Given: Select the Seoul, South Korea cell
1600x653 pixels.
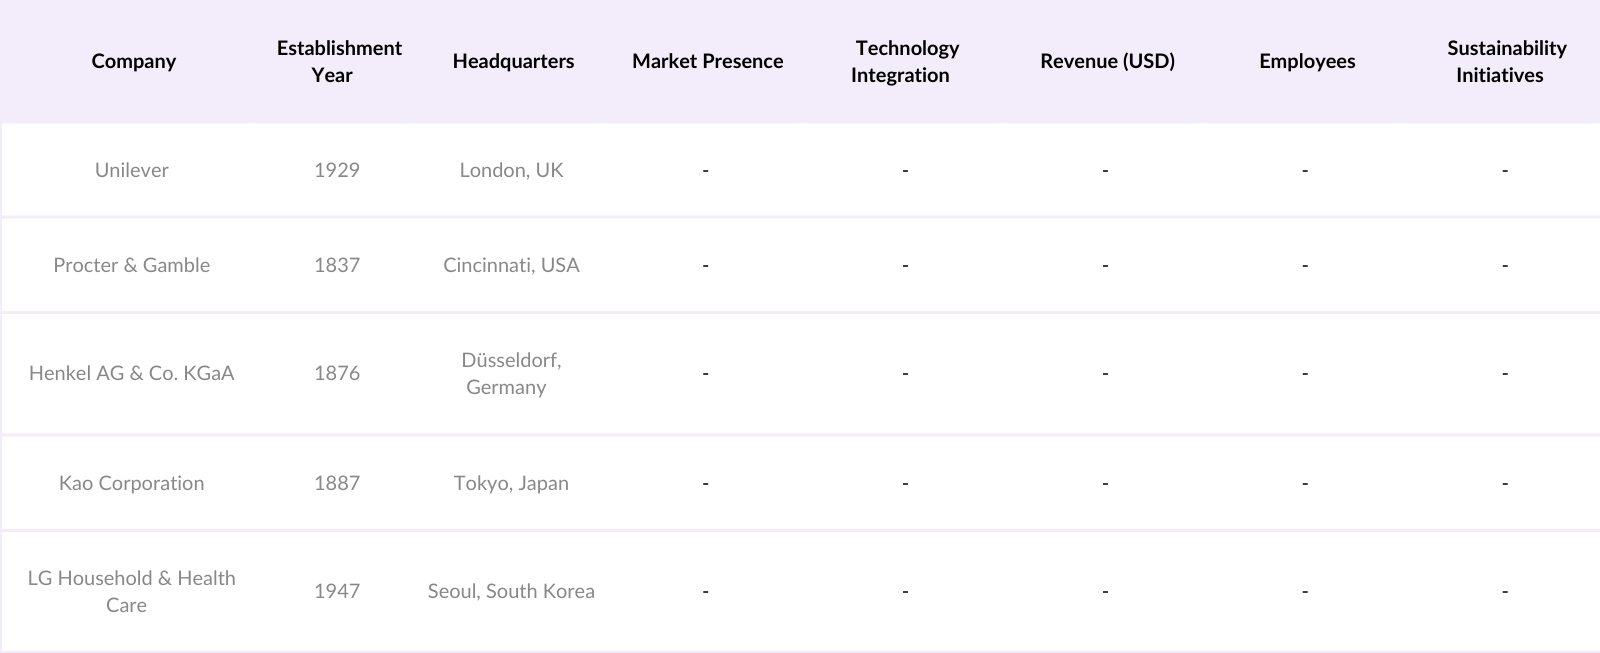Looking at the screenshot, I should coord(511,591).
